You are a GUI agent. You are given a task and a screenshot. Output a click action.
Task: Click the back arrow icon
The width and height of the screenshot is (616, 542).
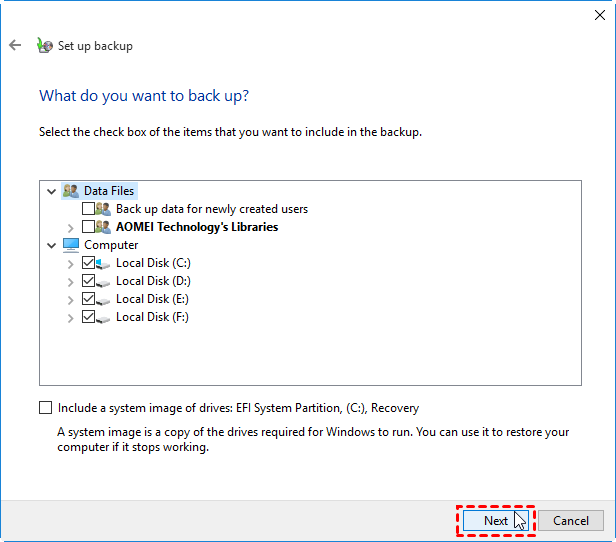click(x=15, y=45)
